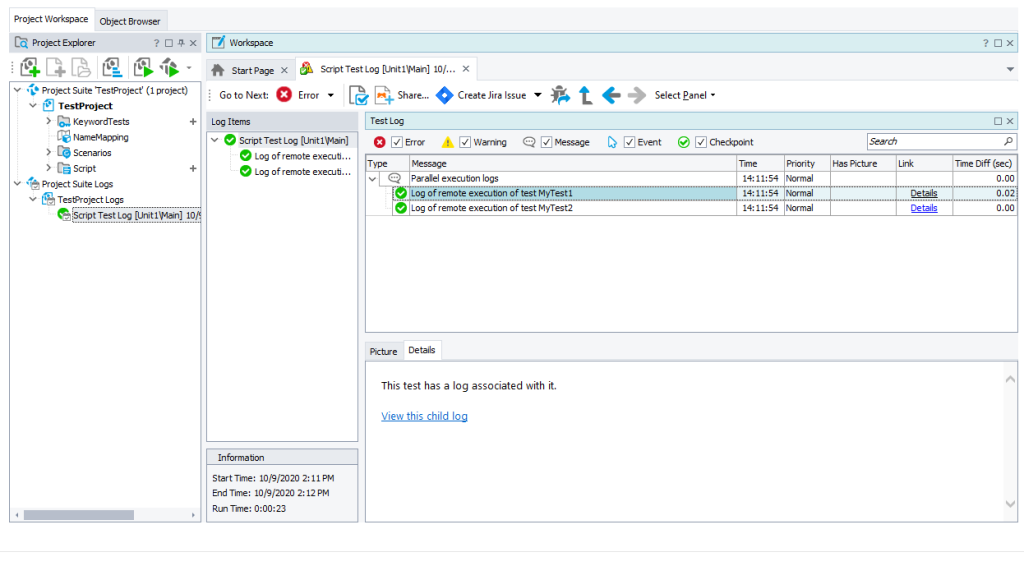Open the Run Project Suite dropdown arrow
This screenshot has height=566, width=1024.
tap(189, 67)
